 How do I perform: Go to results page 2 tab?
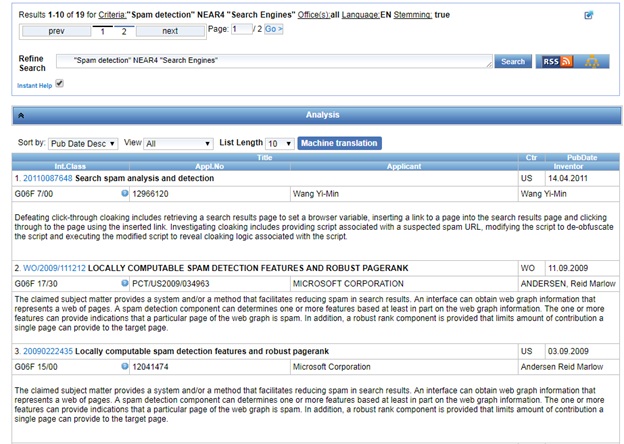tap(124, 31)
